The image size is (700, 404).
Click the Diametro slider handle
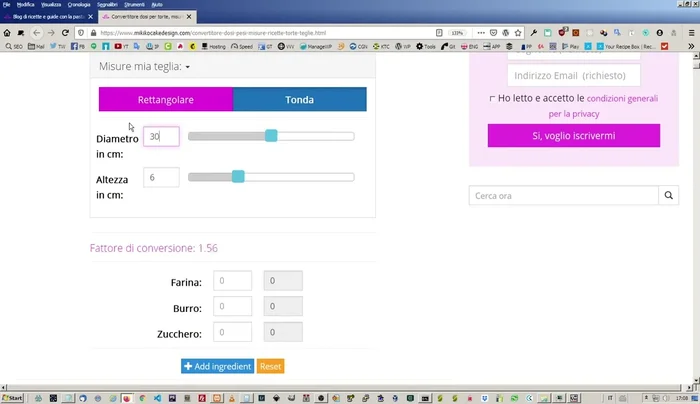[271, 136]
